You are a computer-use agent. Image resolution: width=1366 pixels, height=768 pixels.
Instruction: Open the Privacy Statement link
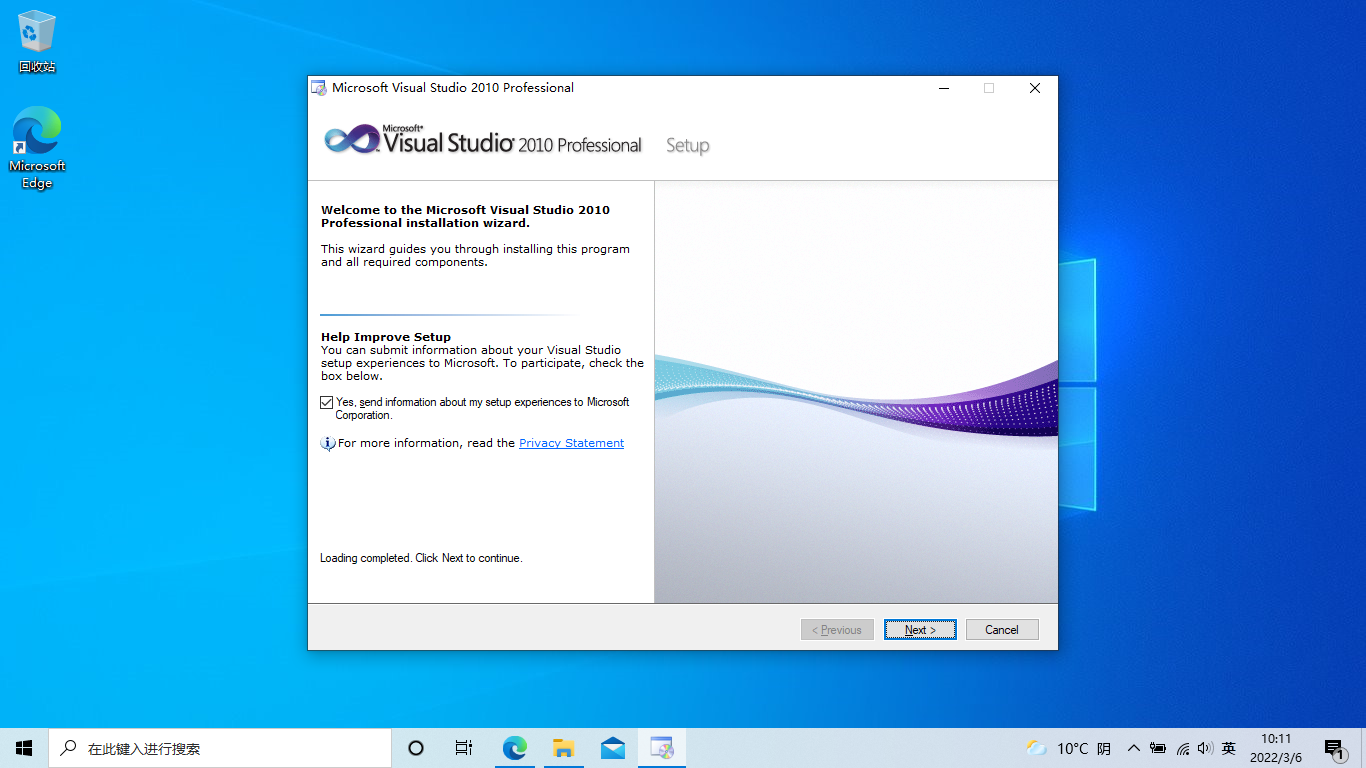pos(571,443)
